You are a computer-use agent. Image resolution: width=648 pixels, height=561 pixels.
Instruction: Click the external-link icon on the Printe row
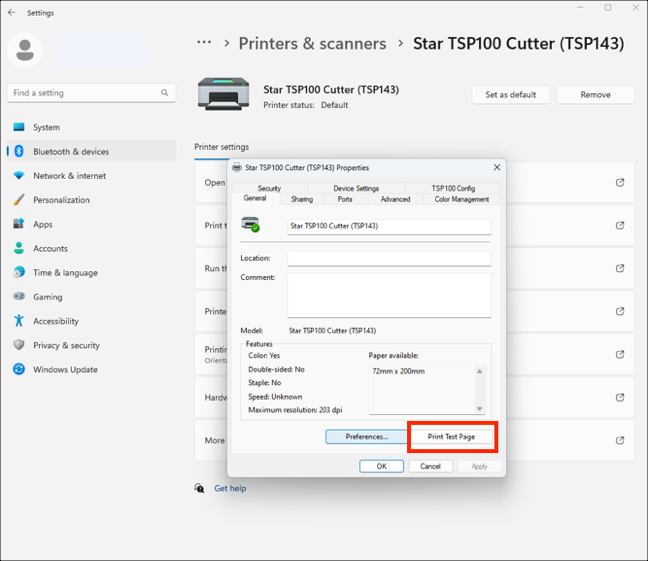click(x=619, y=311)
